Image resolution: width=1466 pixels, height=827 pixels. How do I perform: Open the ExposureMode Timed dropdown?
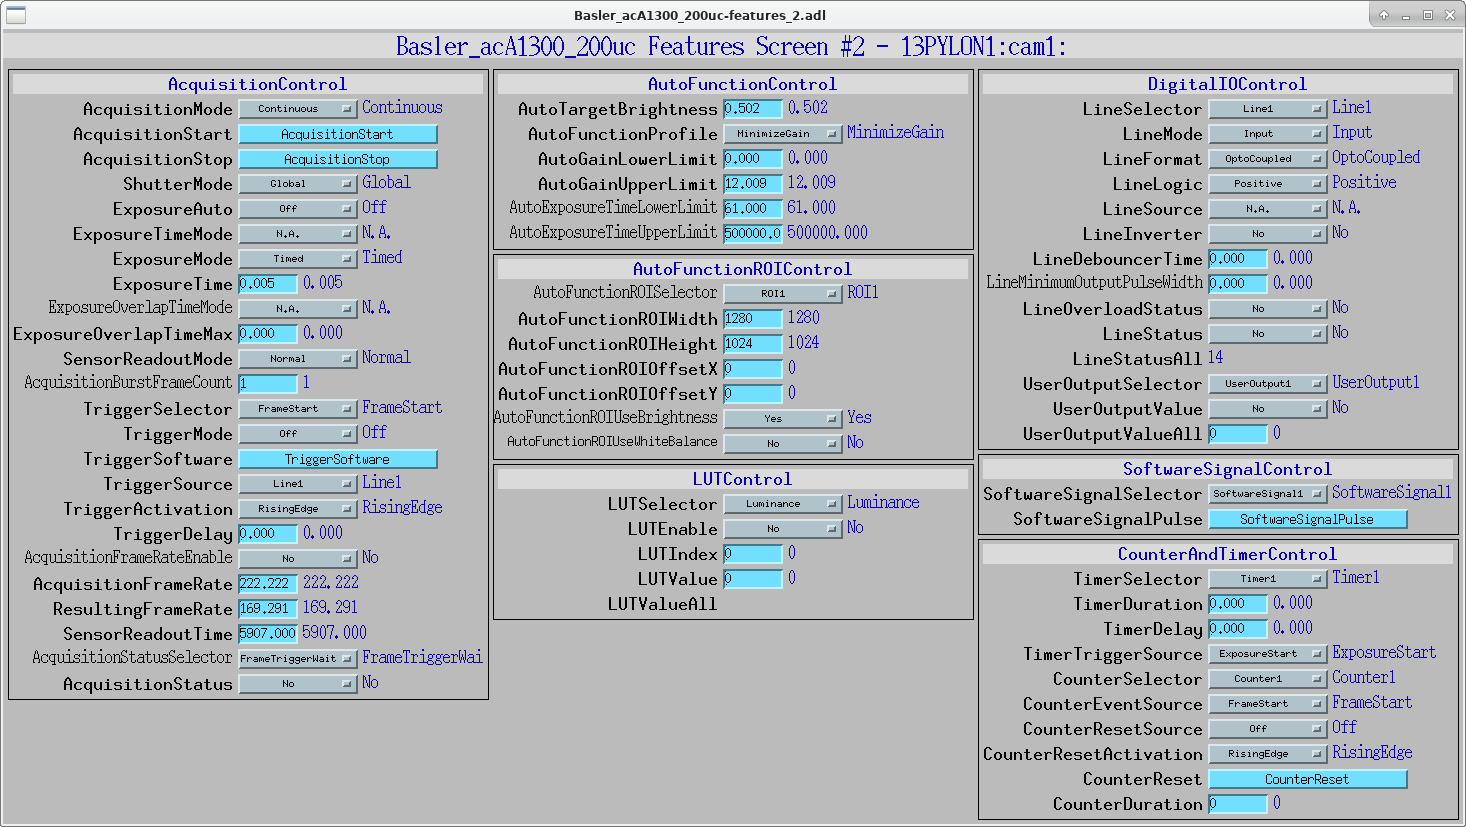tap(298, 259)
